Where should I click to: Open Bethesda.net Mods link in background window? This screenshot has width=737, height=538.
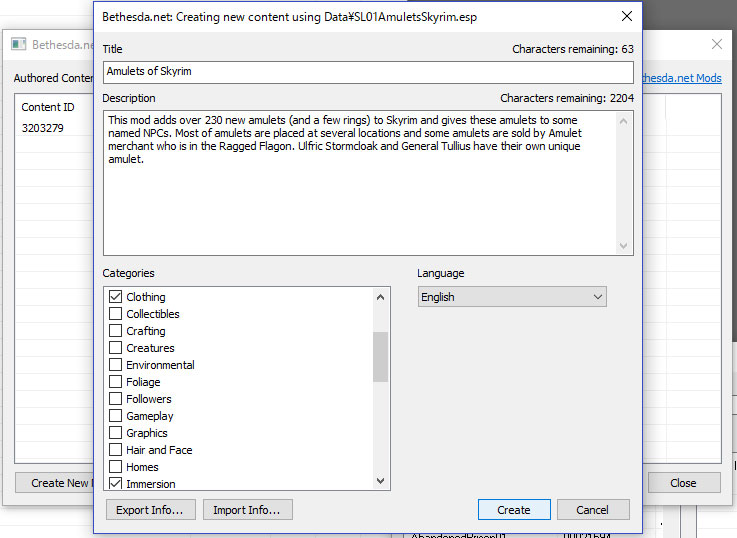(x=682, y=78)
